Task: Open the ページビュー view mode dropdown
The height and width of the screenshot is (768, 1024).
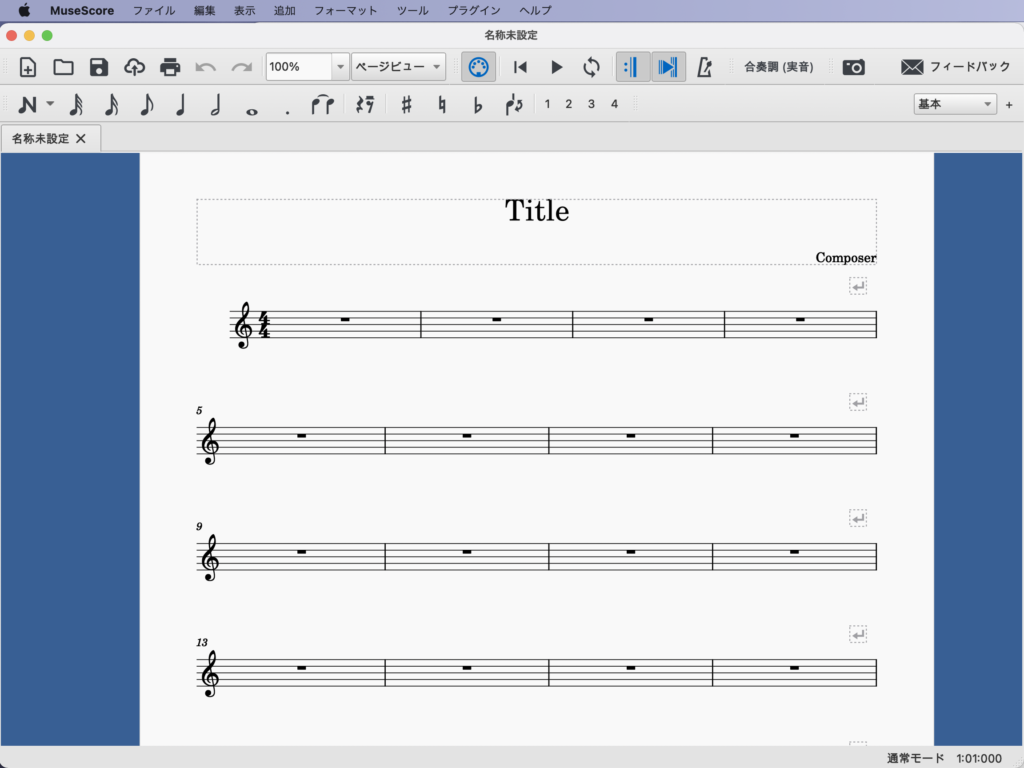Action: [398, 67]
